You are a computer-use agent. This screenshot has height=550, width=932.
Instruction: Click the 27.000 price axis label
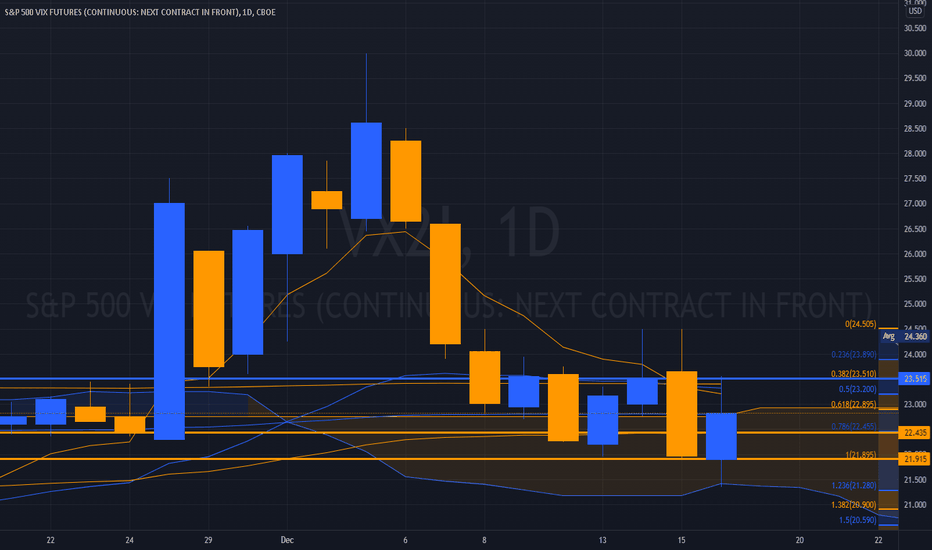click(915, 203)
